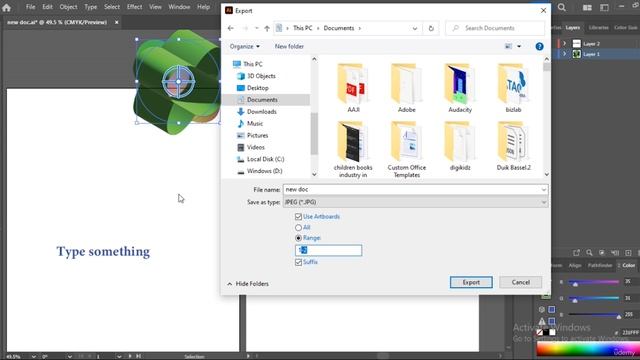
Task: Switch to the Align panel tab
Action: click(575, 265)
